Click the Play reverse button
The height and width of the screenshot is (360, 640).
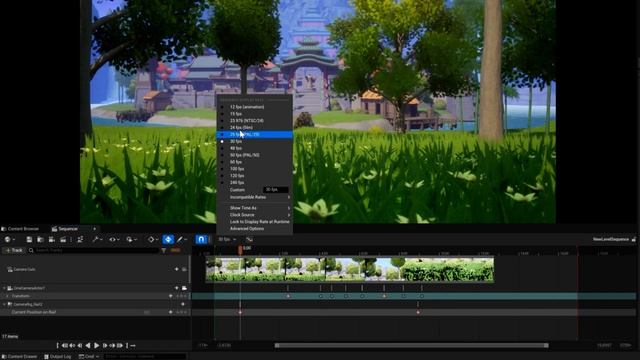87,346
